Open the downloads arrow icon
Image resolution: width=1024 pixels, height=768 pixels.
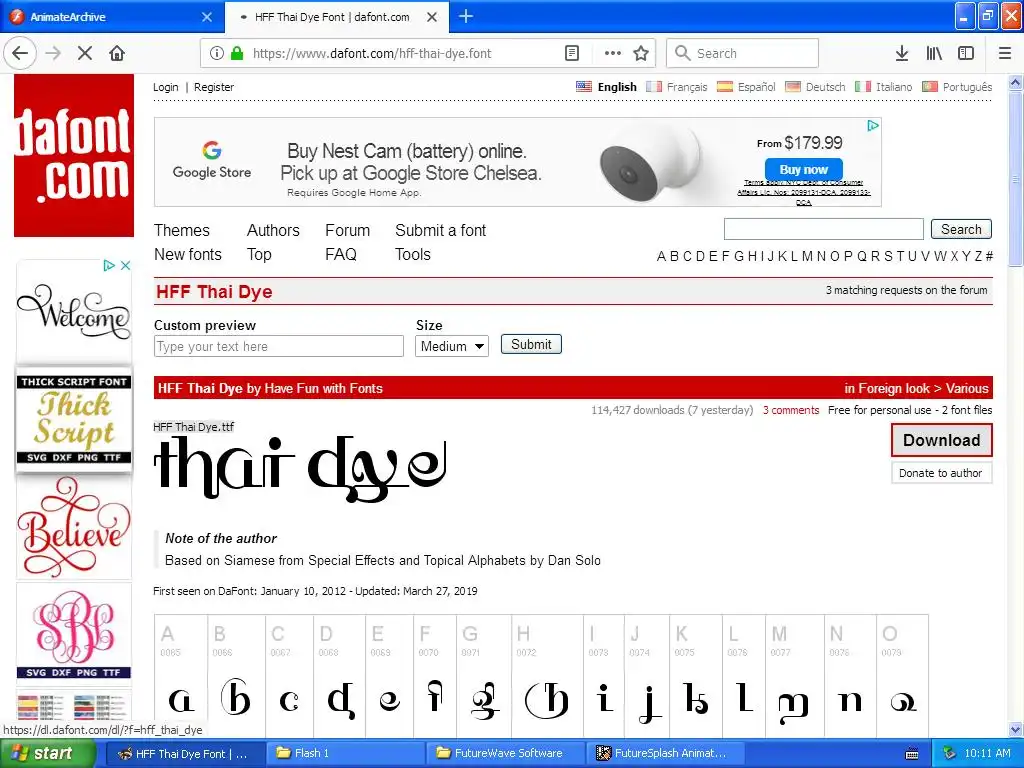902,53
